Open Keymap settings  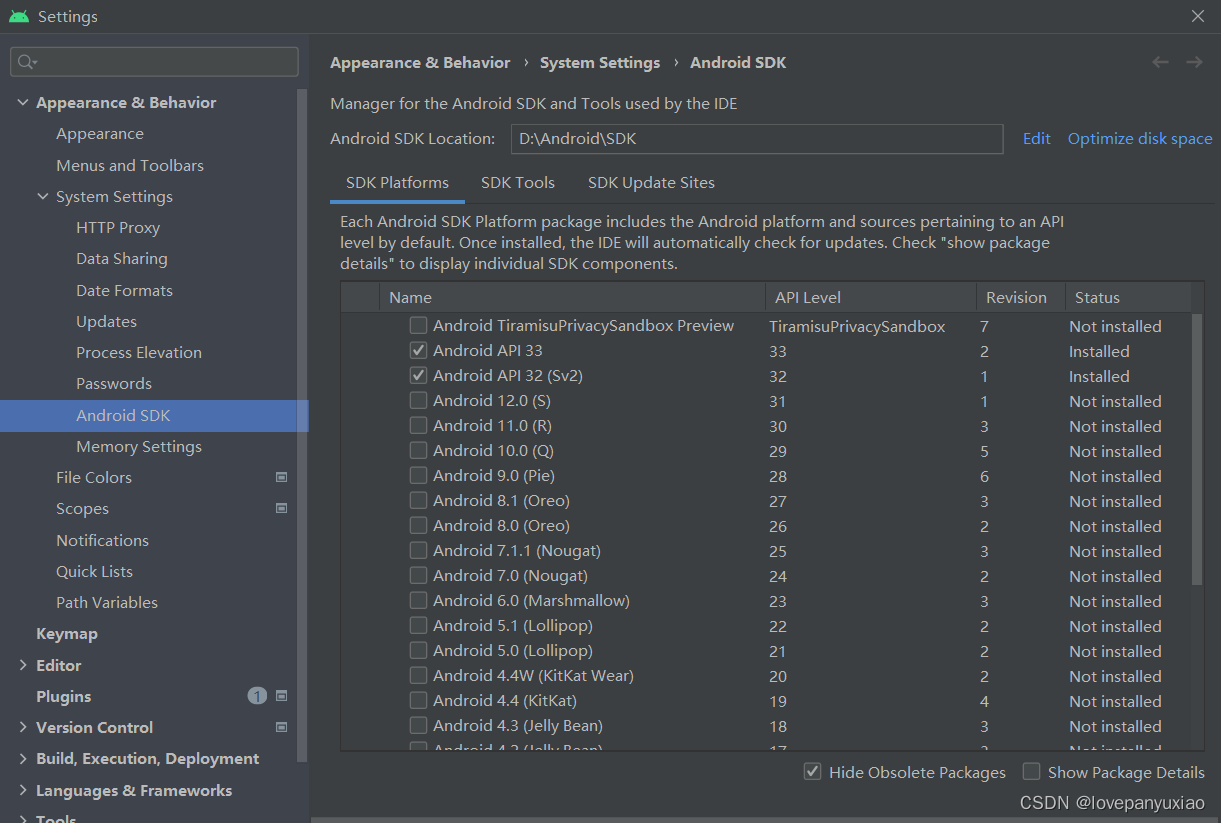pyautogui.click(x=67, y=634)
